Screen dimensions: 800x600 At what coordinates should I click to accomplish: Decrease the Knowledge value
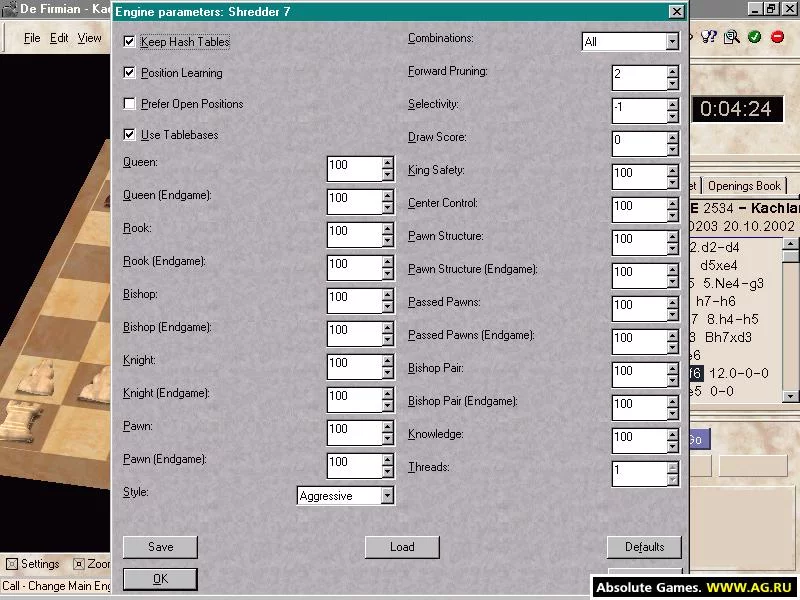[672, 447]
